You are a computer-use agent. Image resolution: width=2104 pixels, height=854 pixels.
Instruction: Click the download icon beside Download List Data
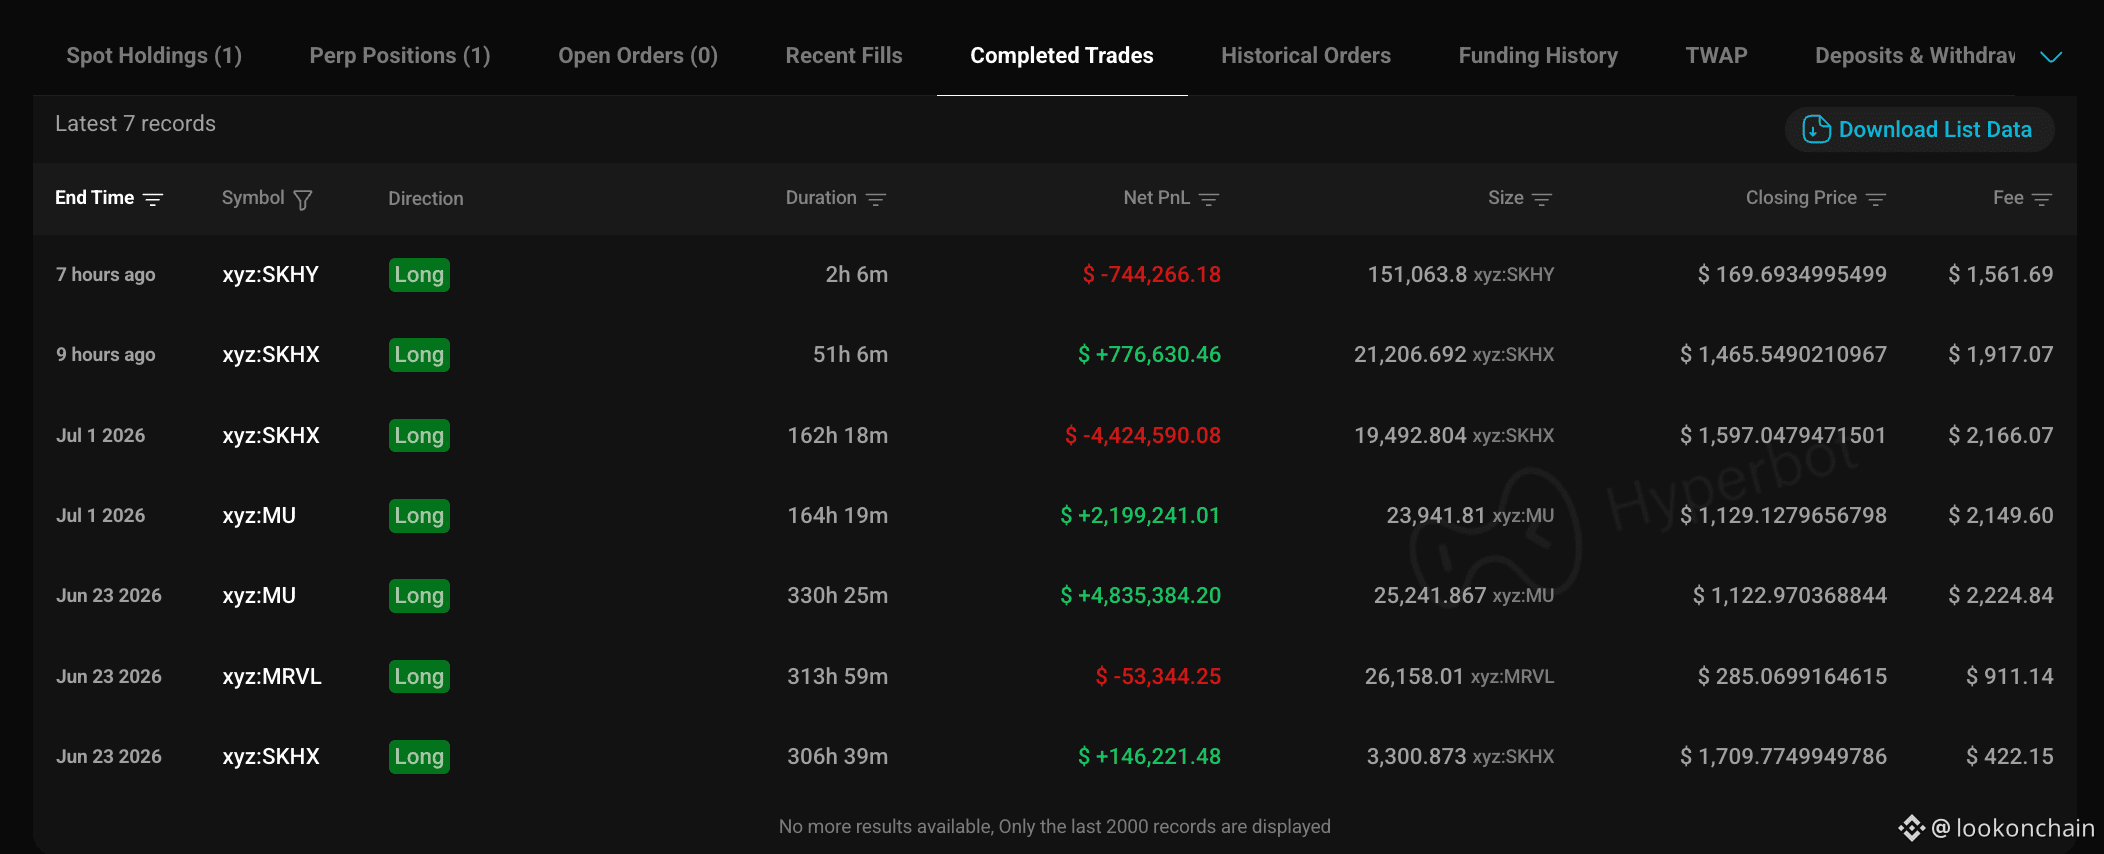click(1816, 129)
